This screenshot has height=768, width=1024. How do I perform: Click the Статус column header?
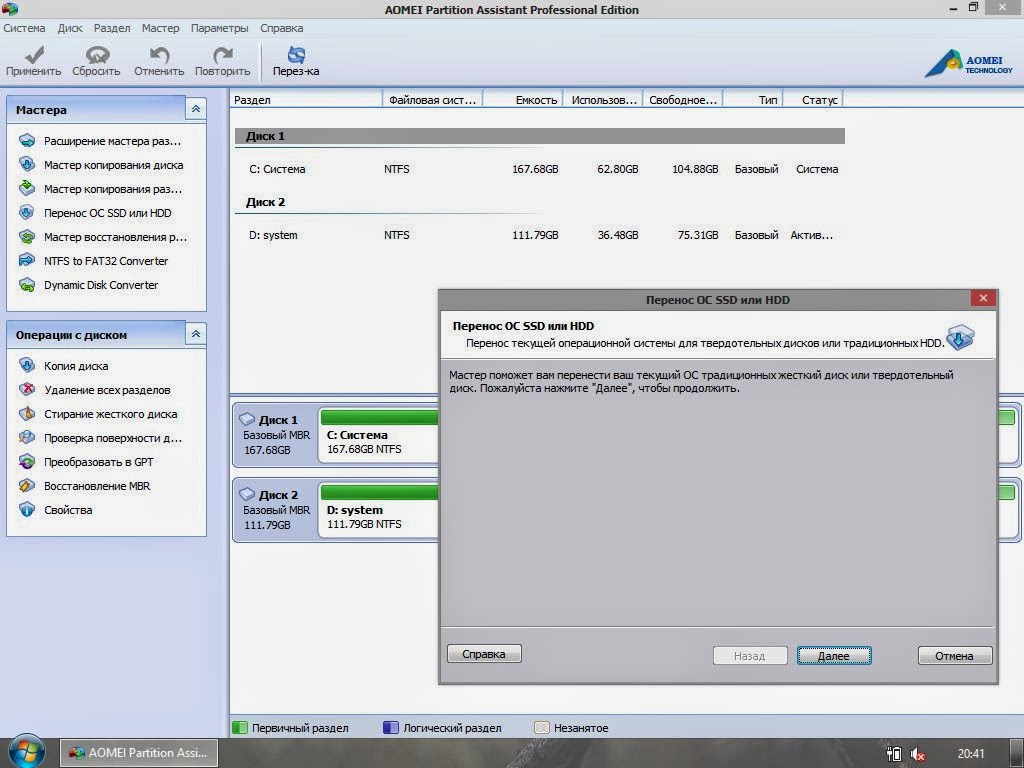(813, 100)
